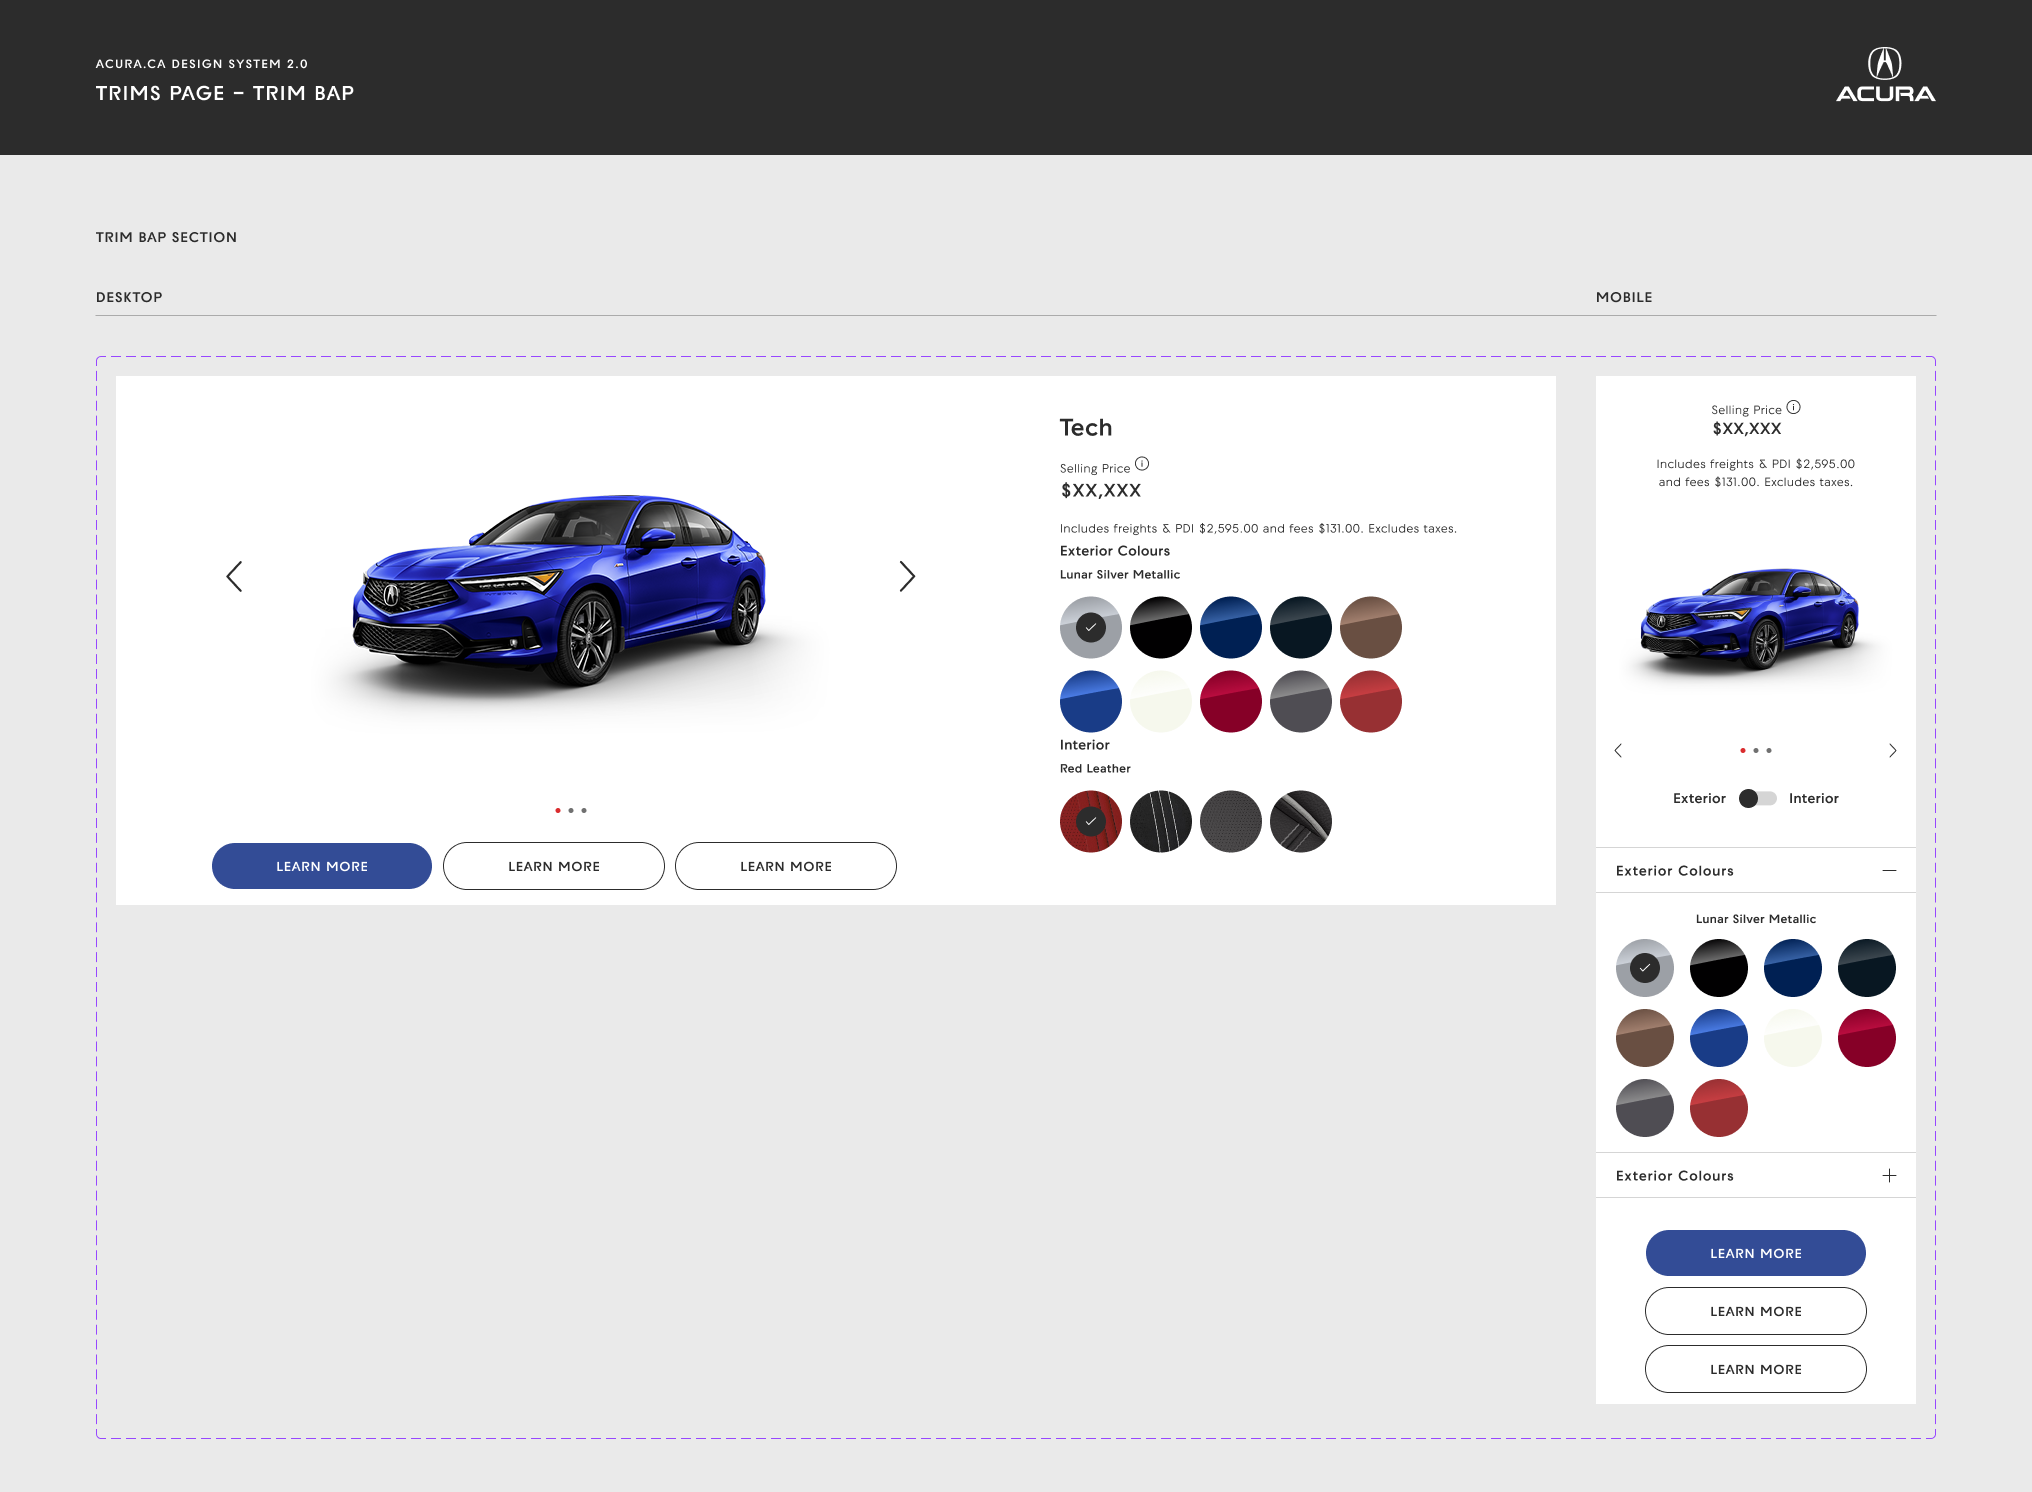Toggle the Exterior/Interior switch in mobile view
Screen dimensions: 2032x1492
[1757, 798]
